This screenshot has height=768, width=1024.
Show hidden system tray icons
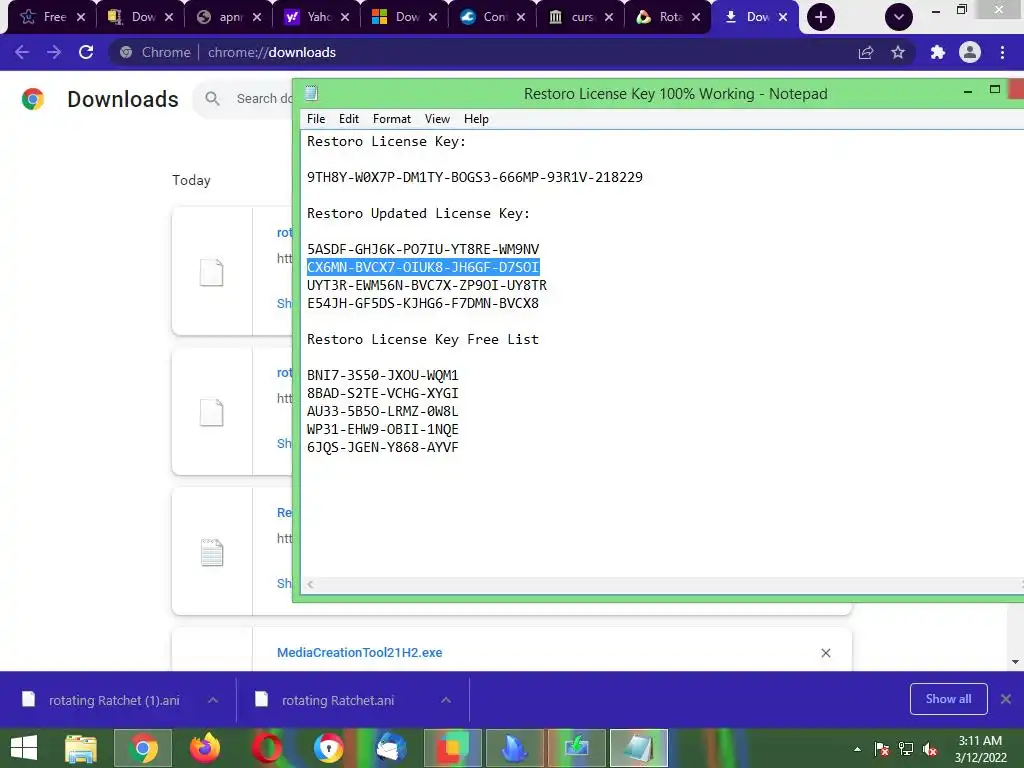tap(857, 749)
